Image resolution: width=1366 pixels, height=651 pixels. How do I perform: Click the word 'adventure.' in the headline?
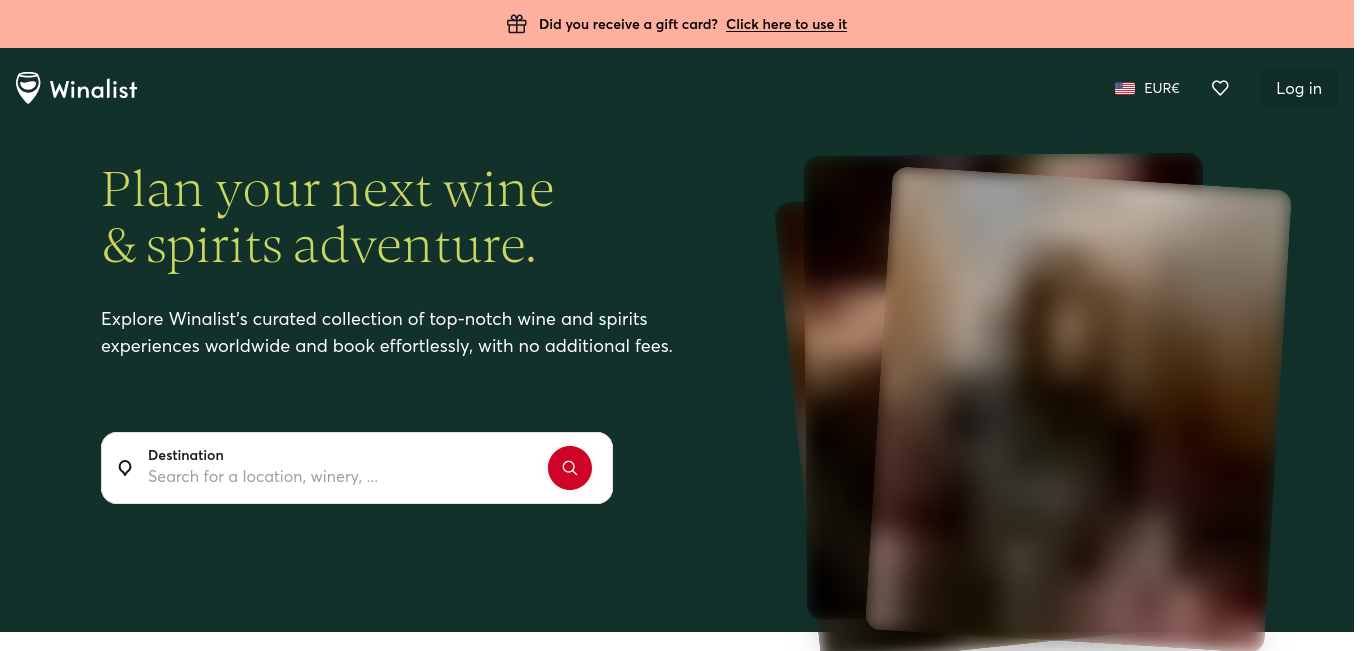tap(415, 245)
